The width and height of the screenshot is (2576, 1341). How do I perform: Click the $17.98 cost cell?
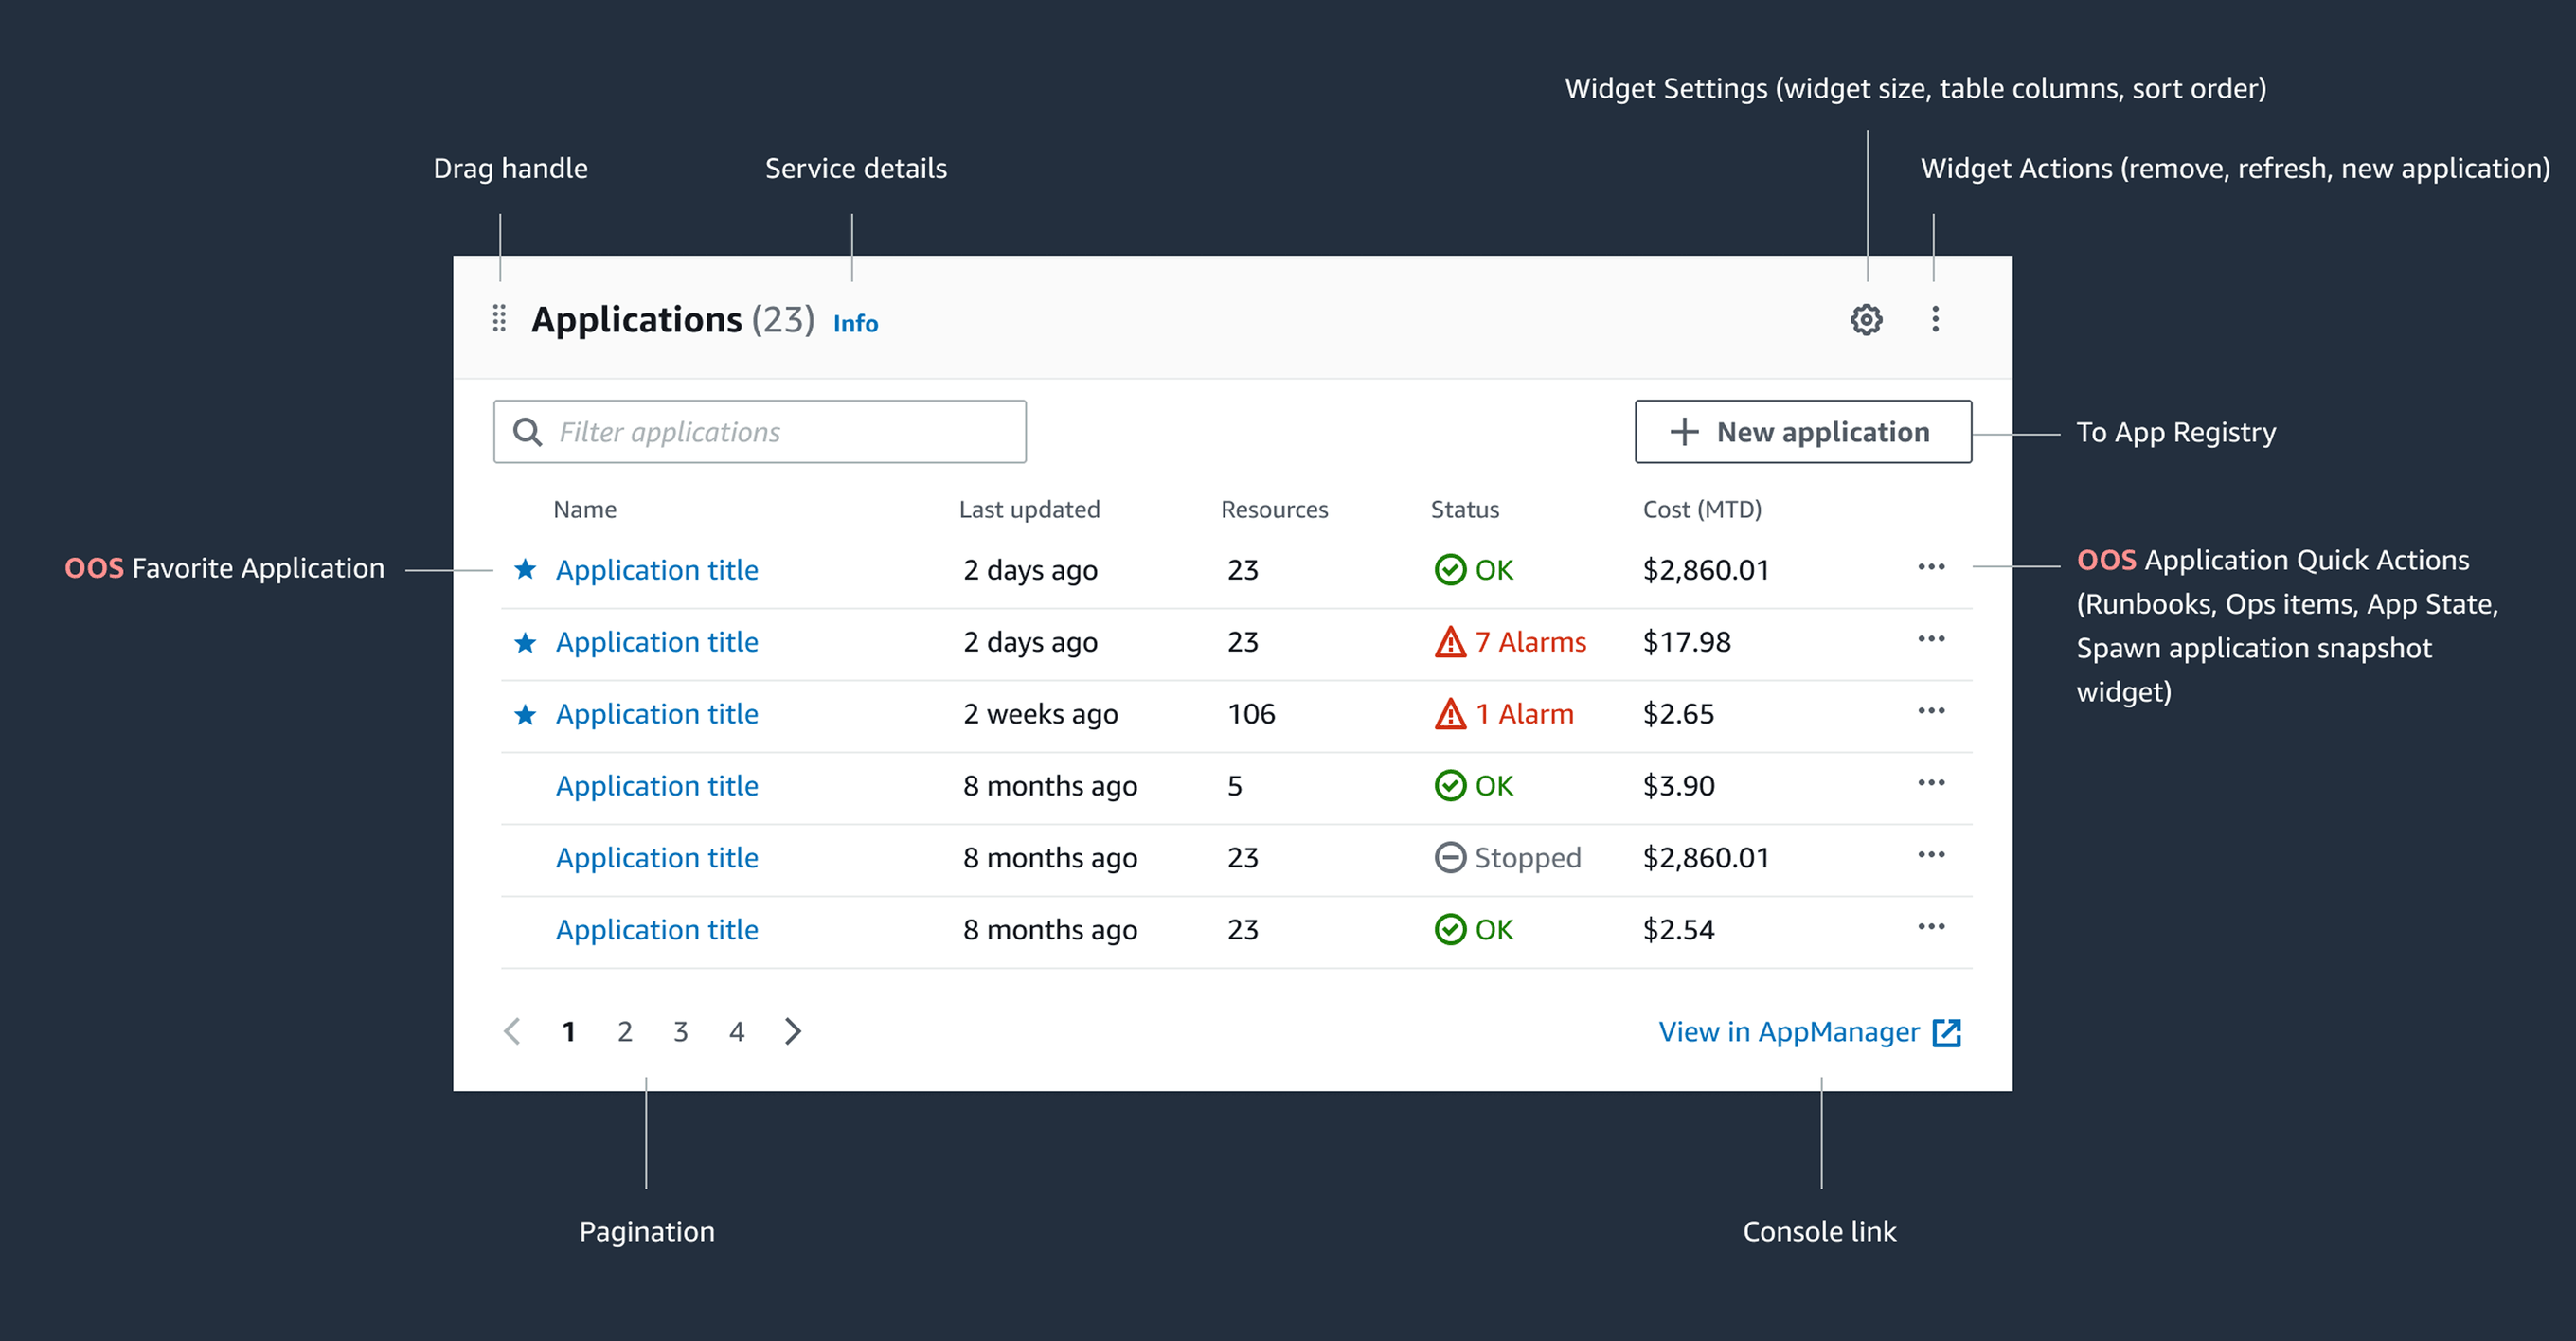(x=1687, y=642)
